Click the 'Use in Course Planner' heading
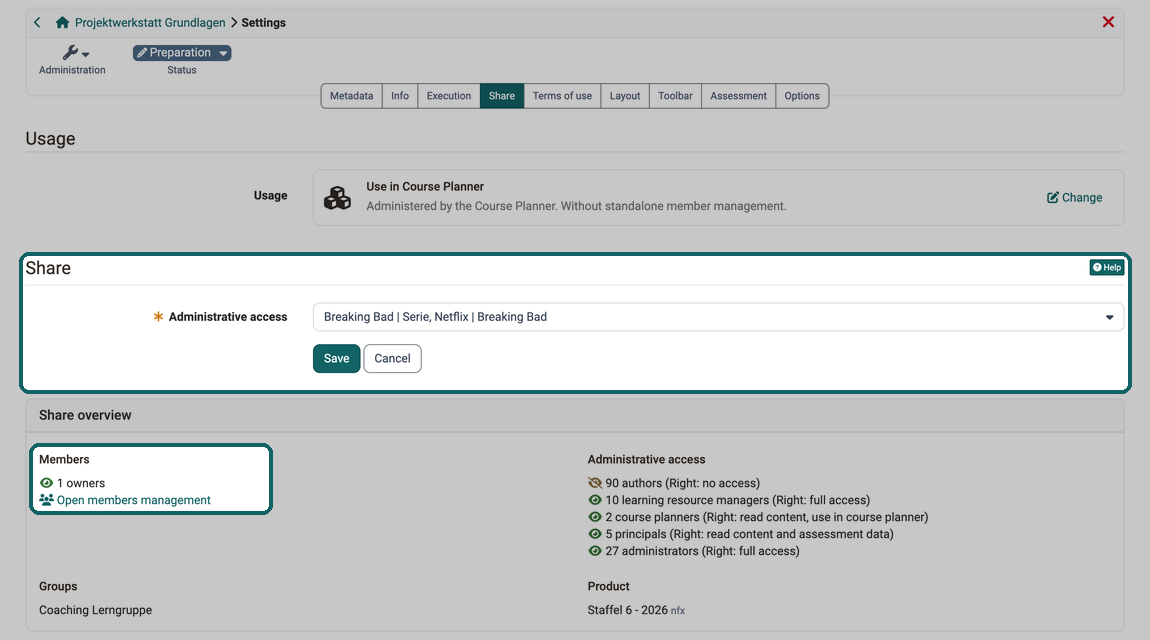Image resolution: width=1150 pixels, height=640 pixels. 425,186
